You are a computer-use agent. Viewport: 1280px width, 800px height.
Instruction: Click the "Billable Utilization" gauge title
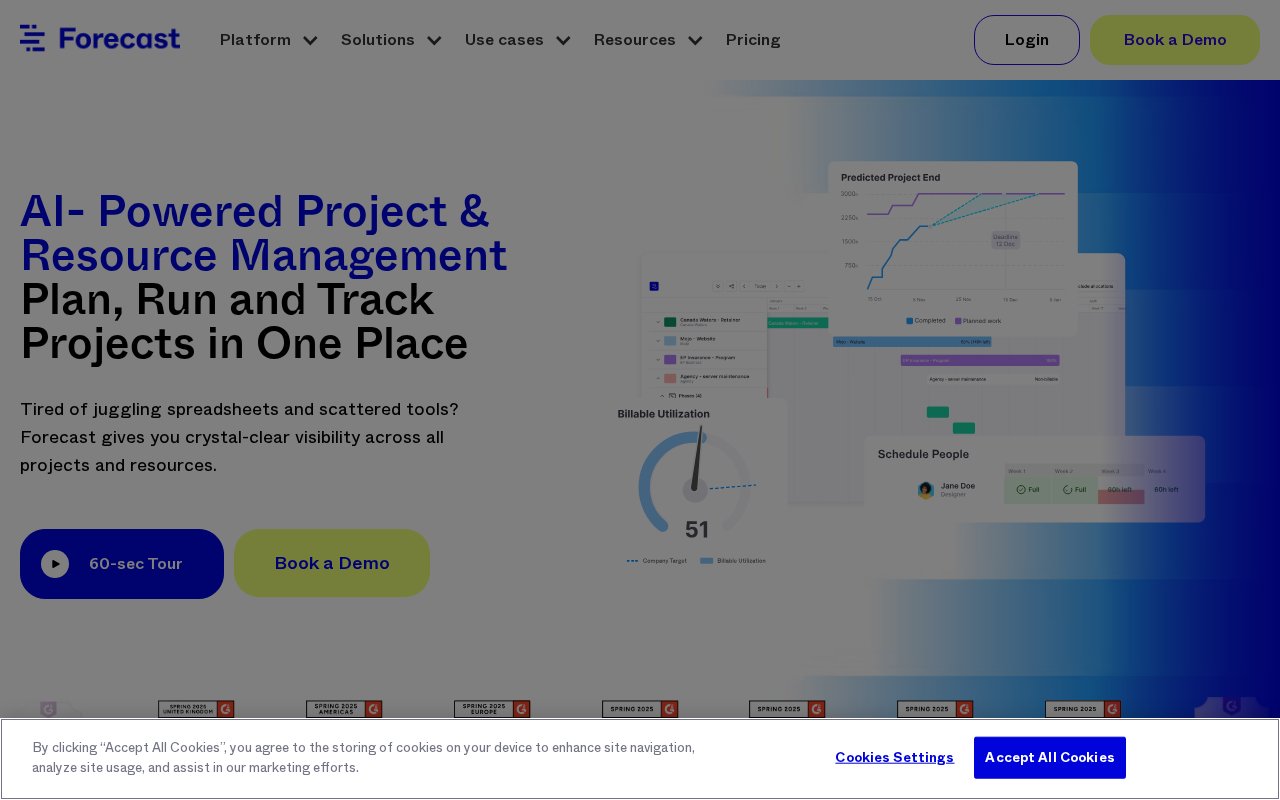(x=663, y=414)
